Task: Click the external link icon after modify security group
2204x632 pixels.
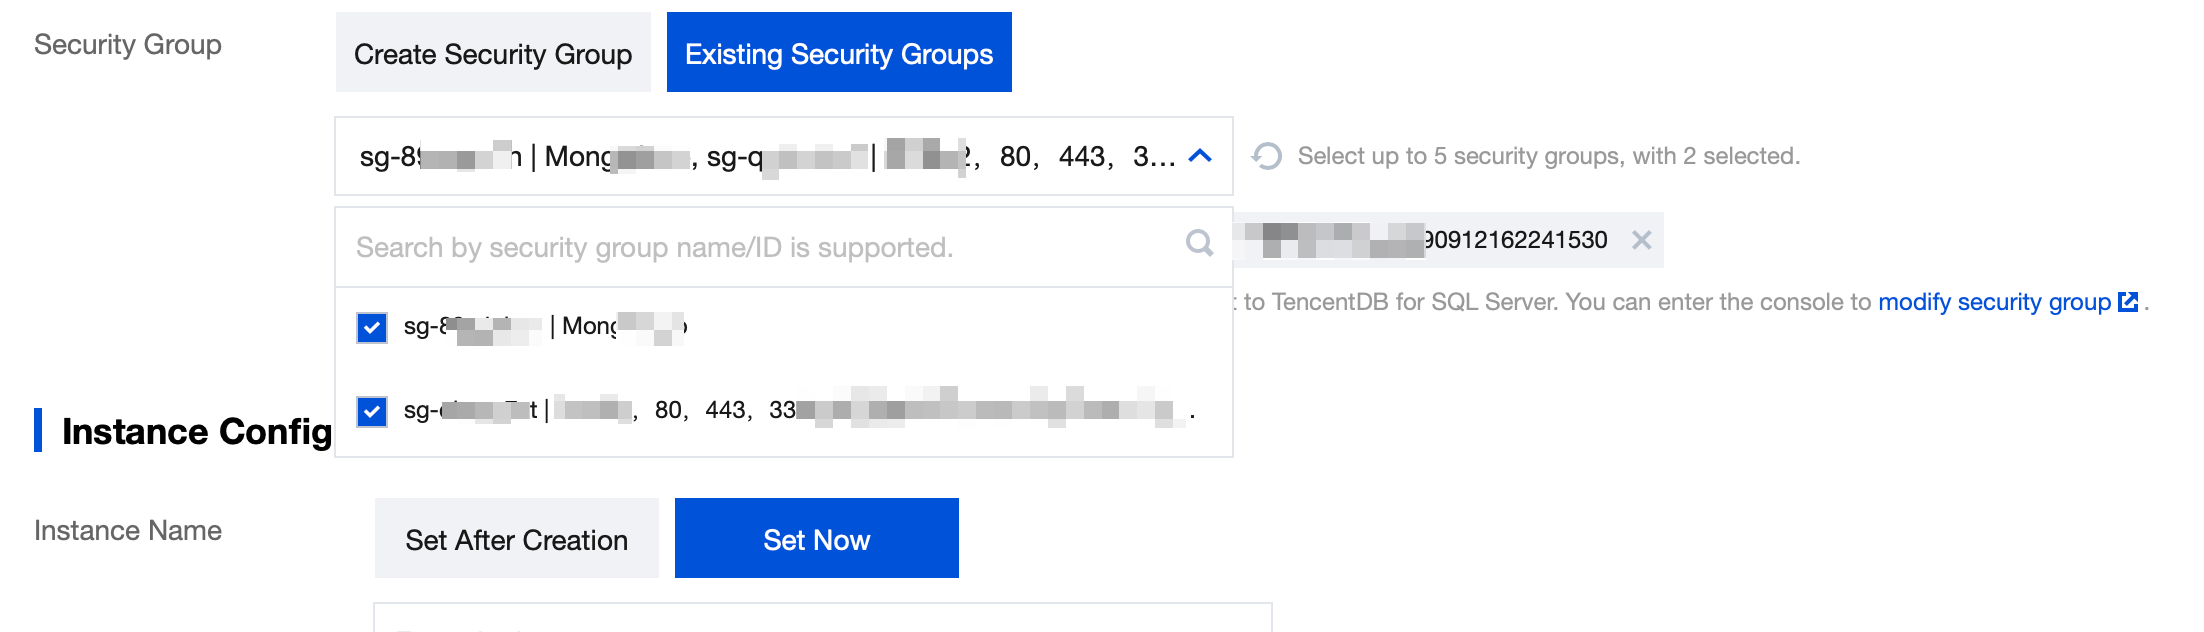Action: point(2128,302)
